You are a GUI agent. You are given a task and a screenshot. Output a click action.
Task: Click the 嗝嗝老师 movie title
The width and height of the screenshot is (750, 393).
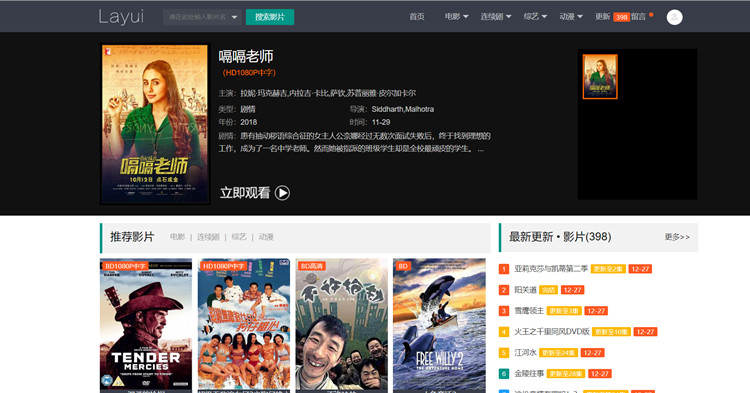tap(246, 56)
